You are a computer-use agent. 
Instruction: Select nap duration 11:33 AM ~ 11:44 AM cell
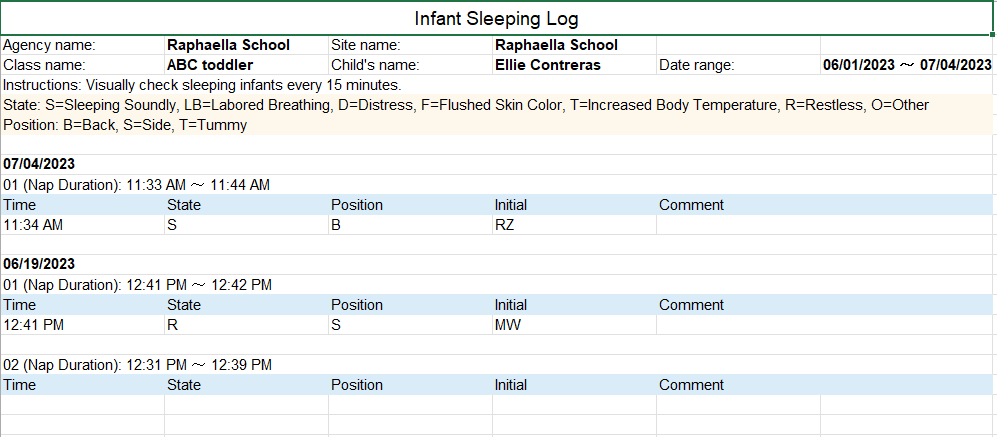136,185
